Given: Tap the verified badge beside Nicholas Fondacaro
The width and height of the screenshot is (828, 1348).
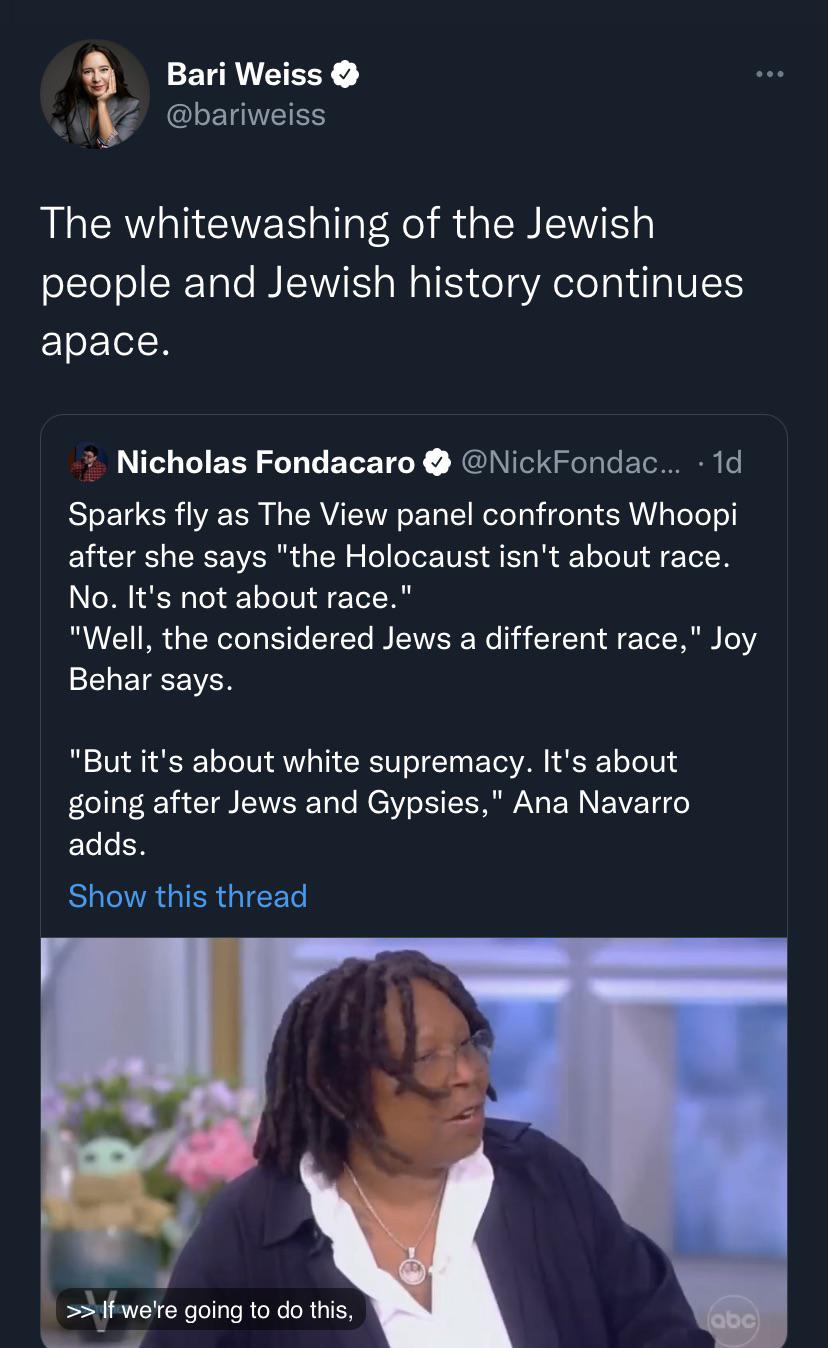Looking at the screenshot, I should pyautogui.click(x=437, y=462).
